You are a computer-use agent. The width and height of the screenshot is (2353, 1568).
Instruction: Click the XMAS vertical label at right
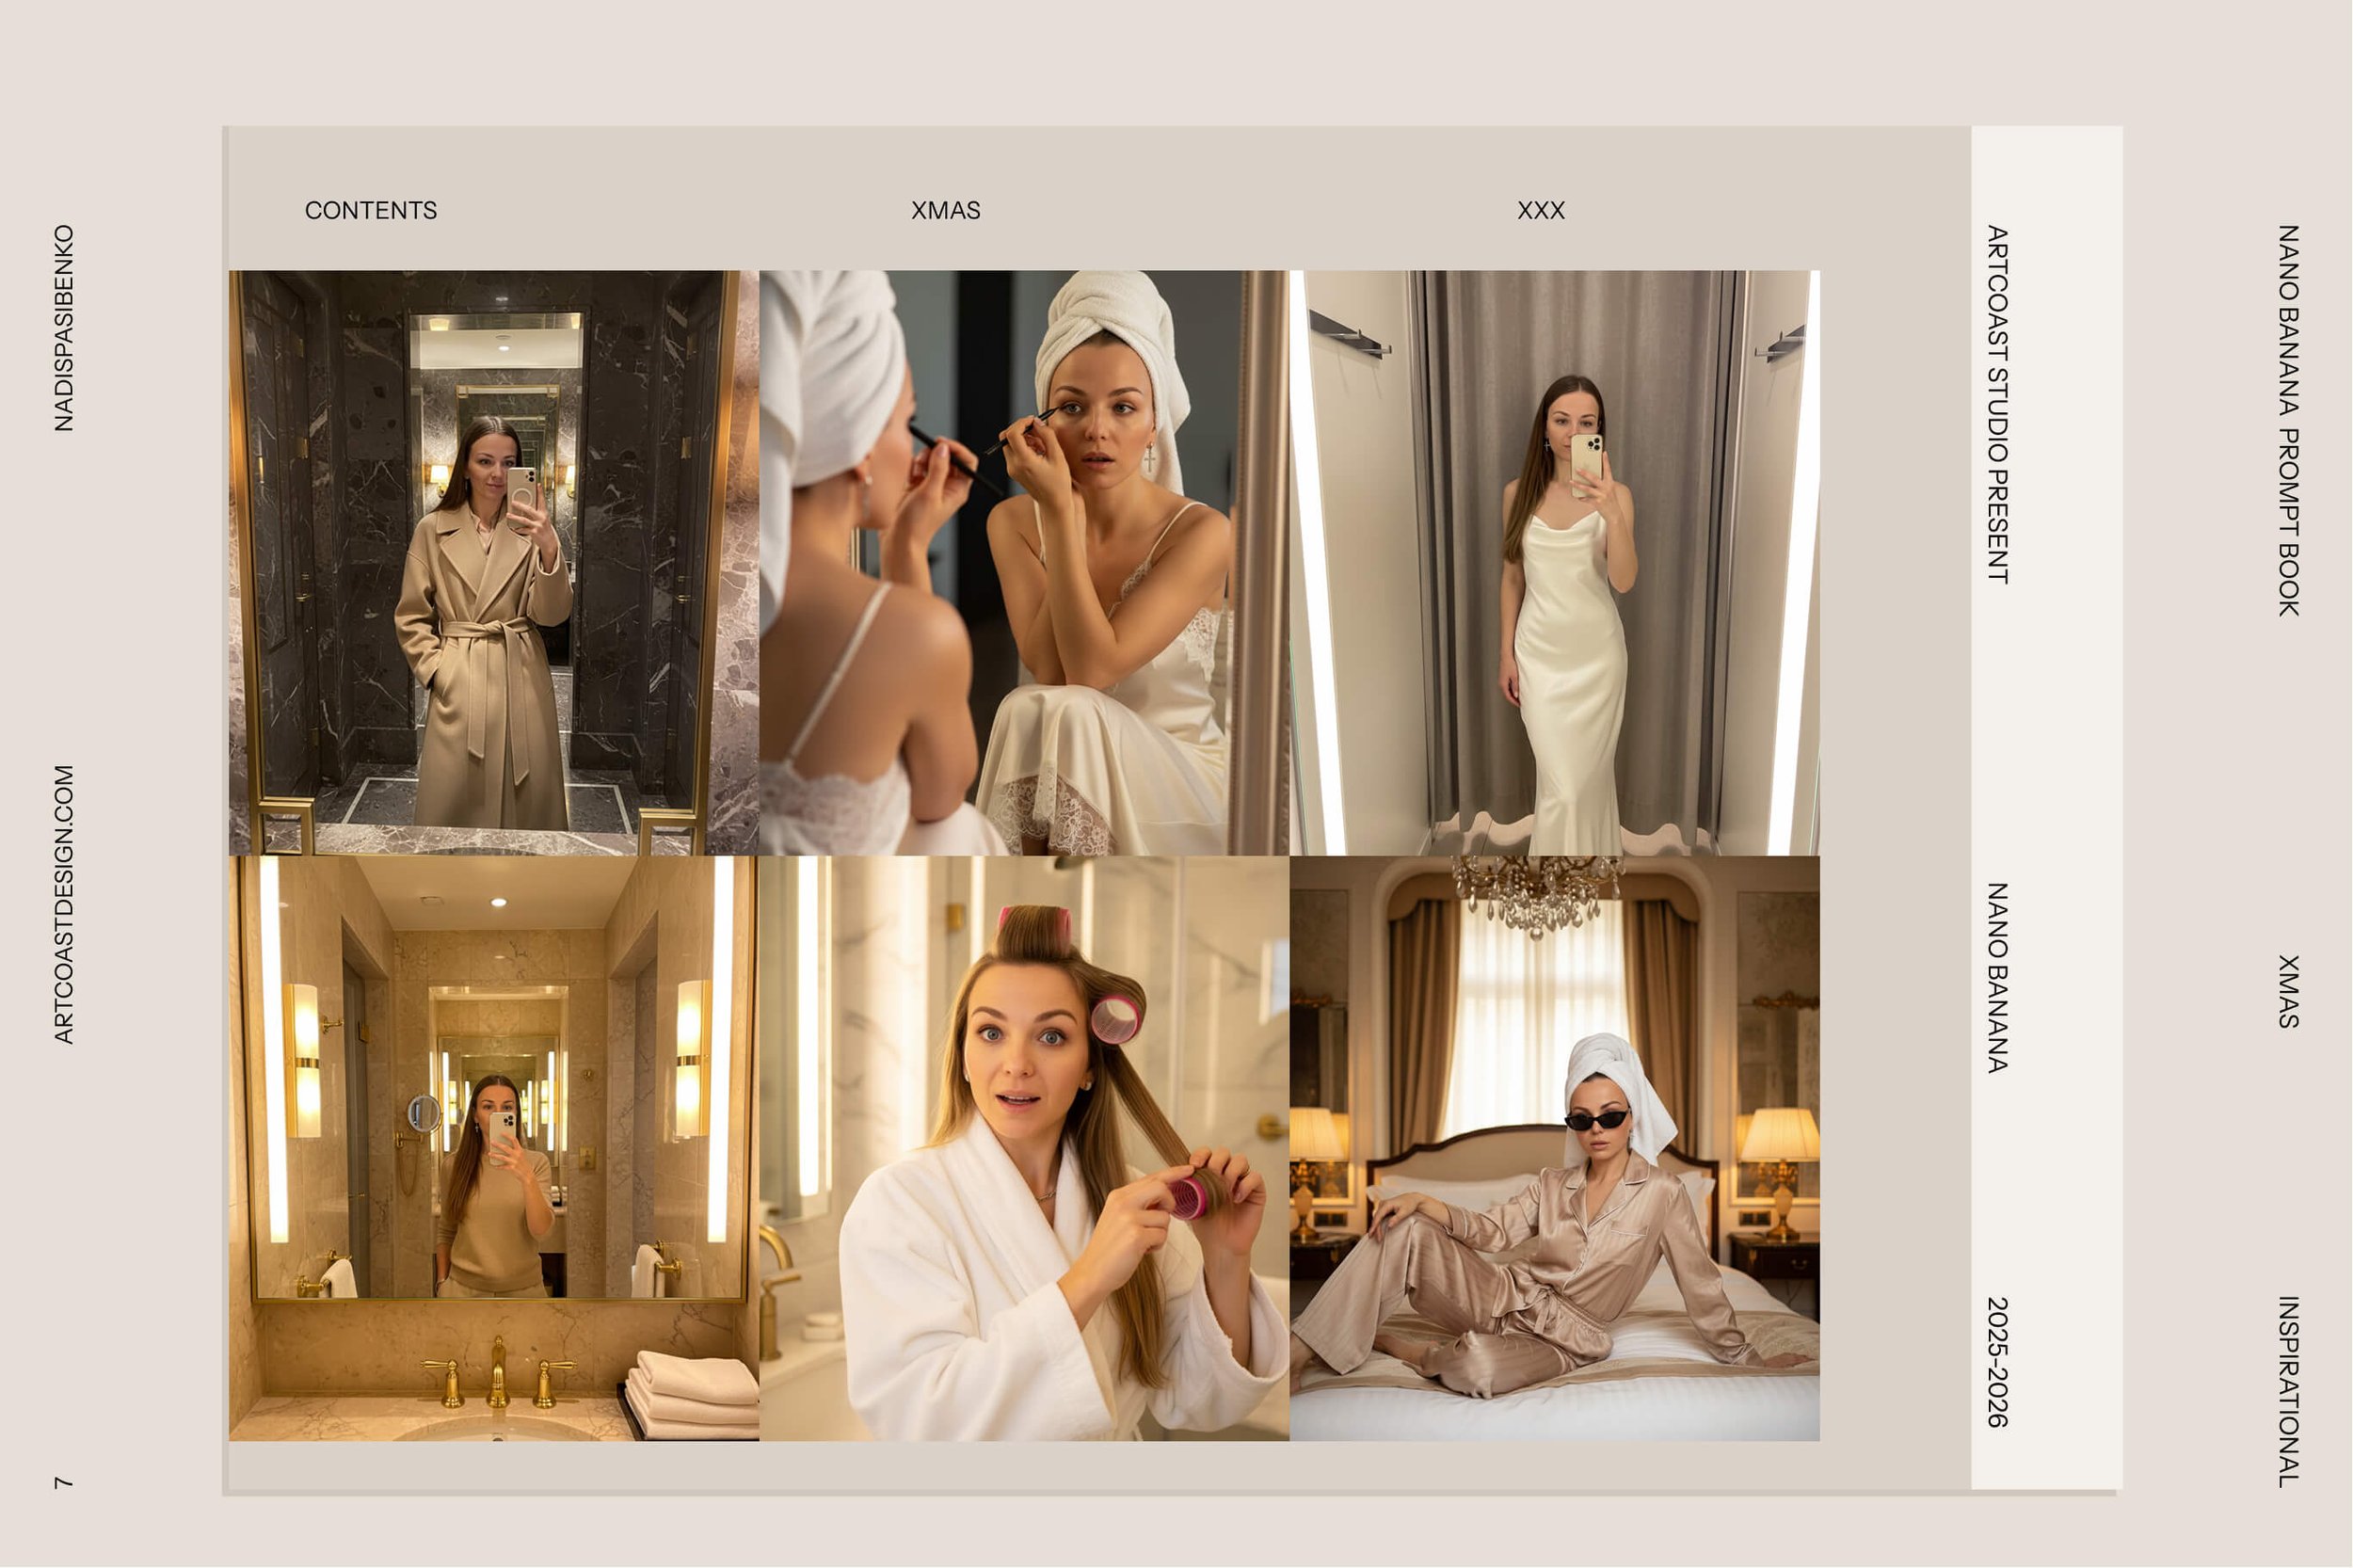click(2288, 991)
